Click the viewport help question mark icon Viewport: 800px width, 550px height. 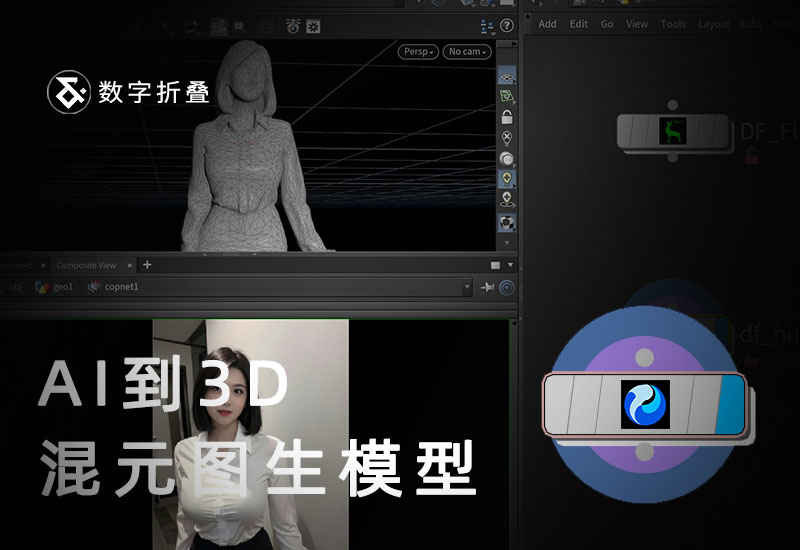coord(507,25)
